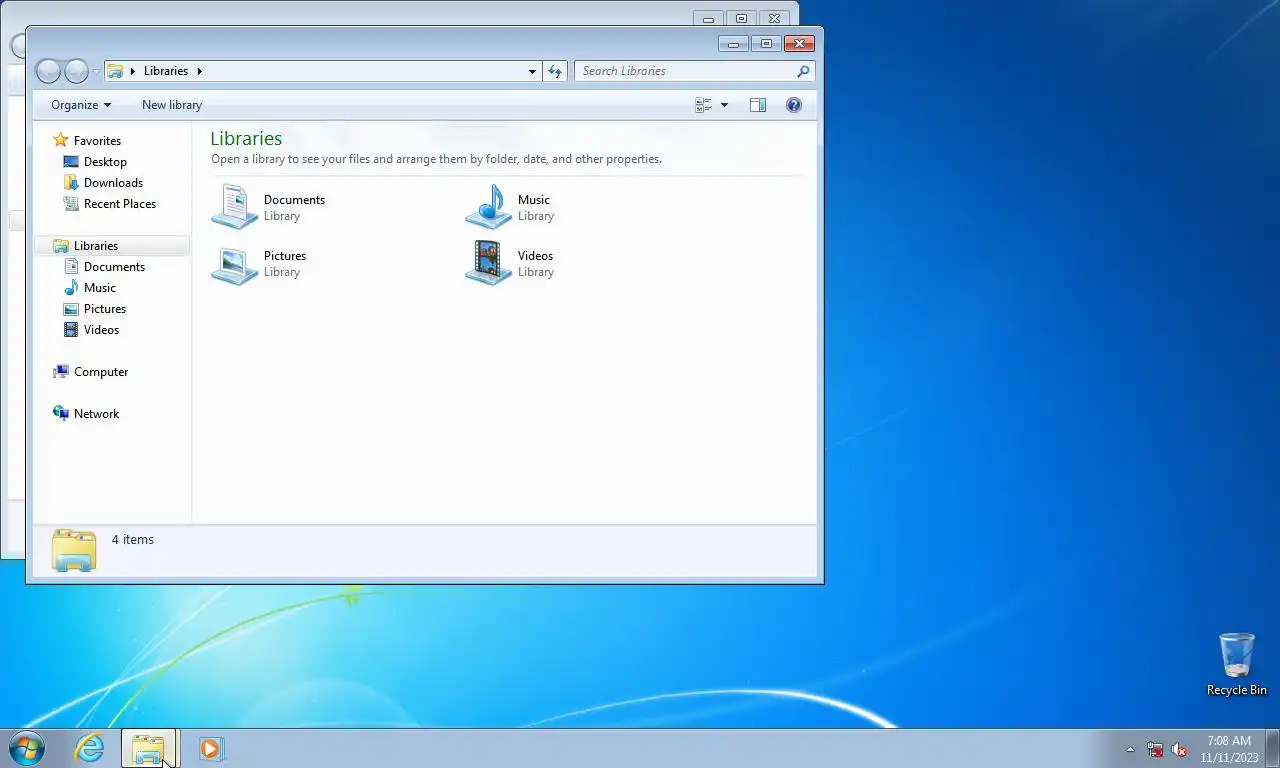Screen dimensions: 1280x768
Task: Open the More view options dropdown arrow
Action: point(724,105)
